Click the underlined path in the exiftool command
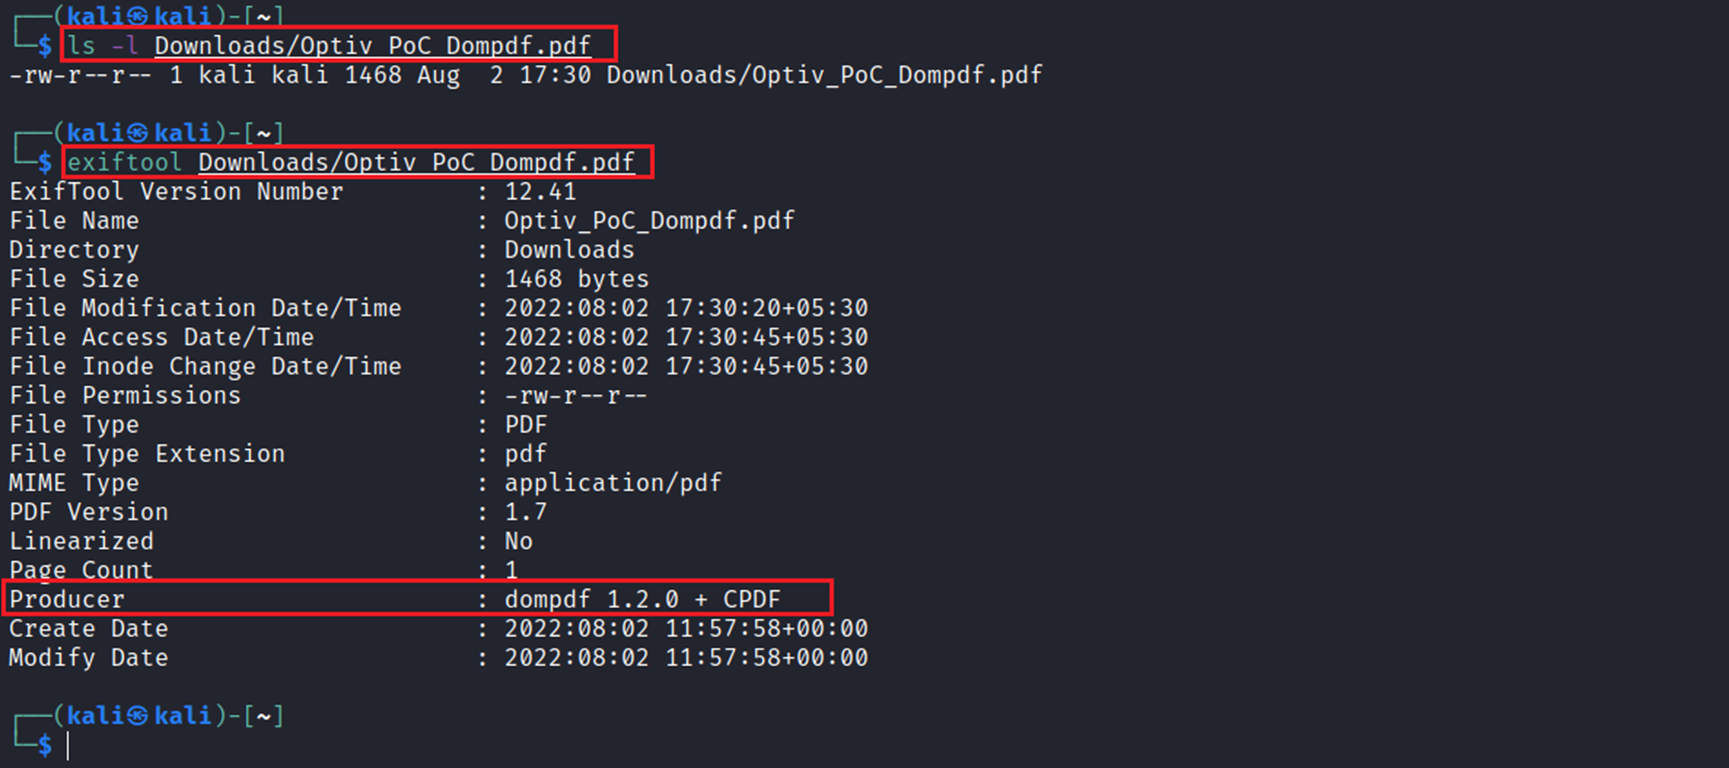This screenshot has width=1729, height=768. click(x=416, y=162)
